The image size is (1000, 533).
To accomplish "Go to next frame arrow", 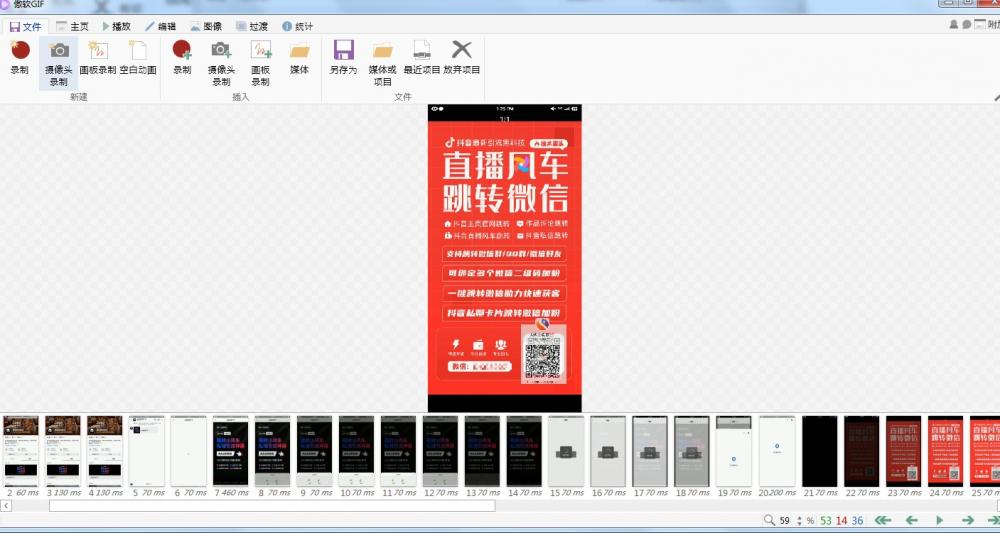I will [967, 520].
